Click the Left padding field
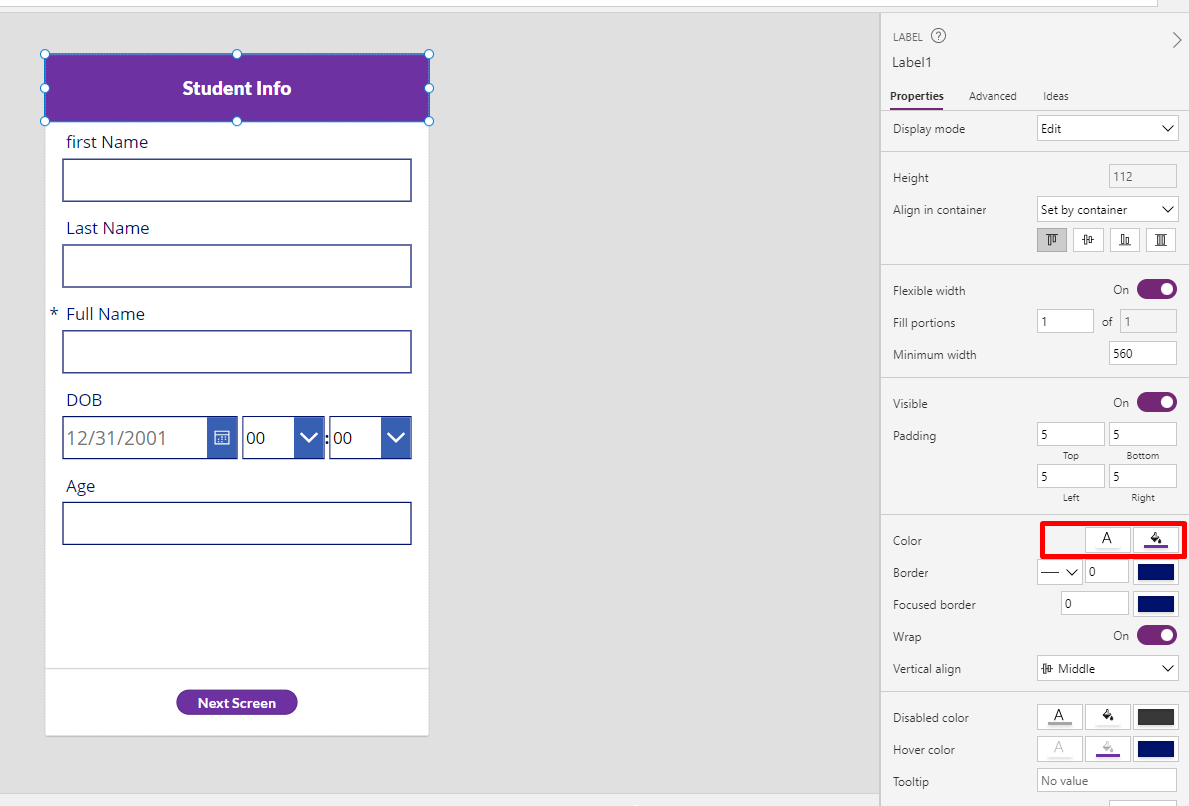 point(1070,476)
